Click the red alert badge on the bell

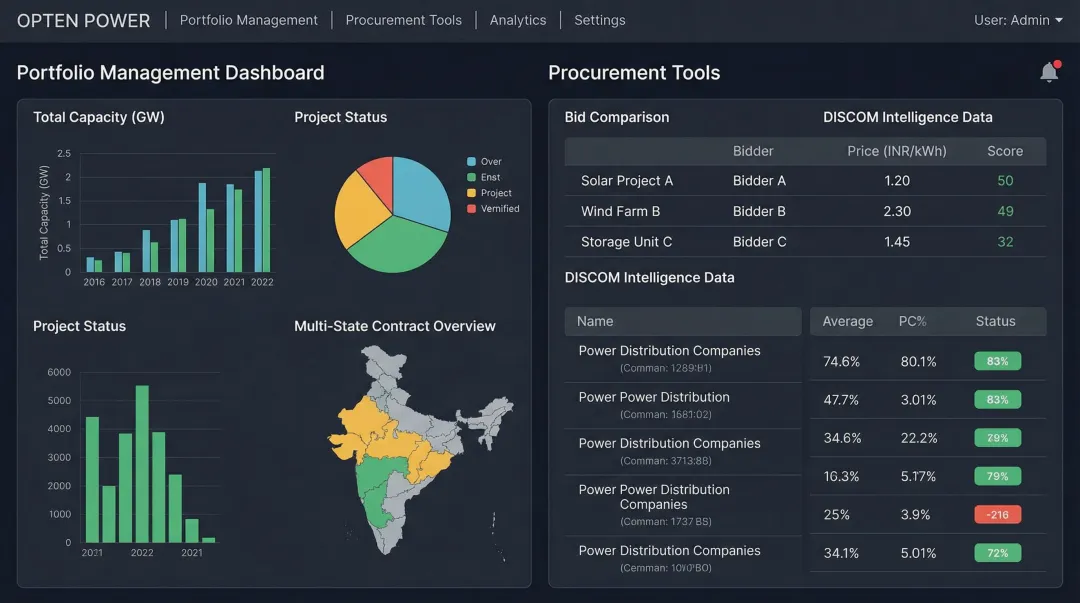coord(1057,64)
